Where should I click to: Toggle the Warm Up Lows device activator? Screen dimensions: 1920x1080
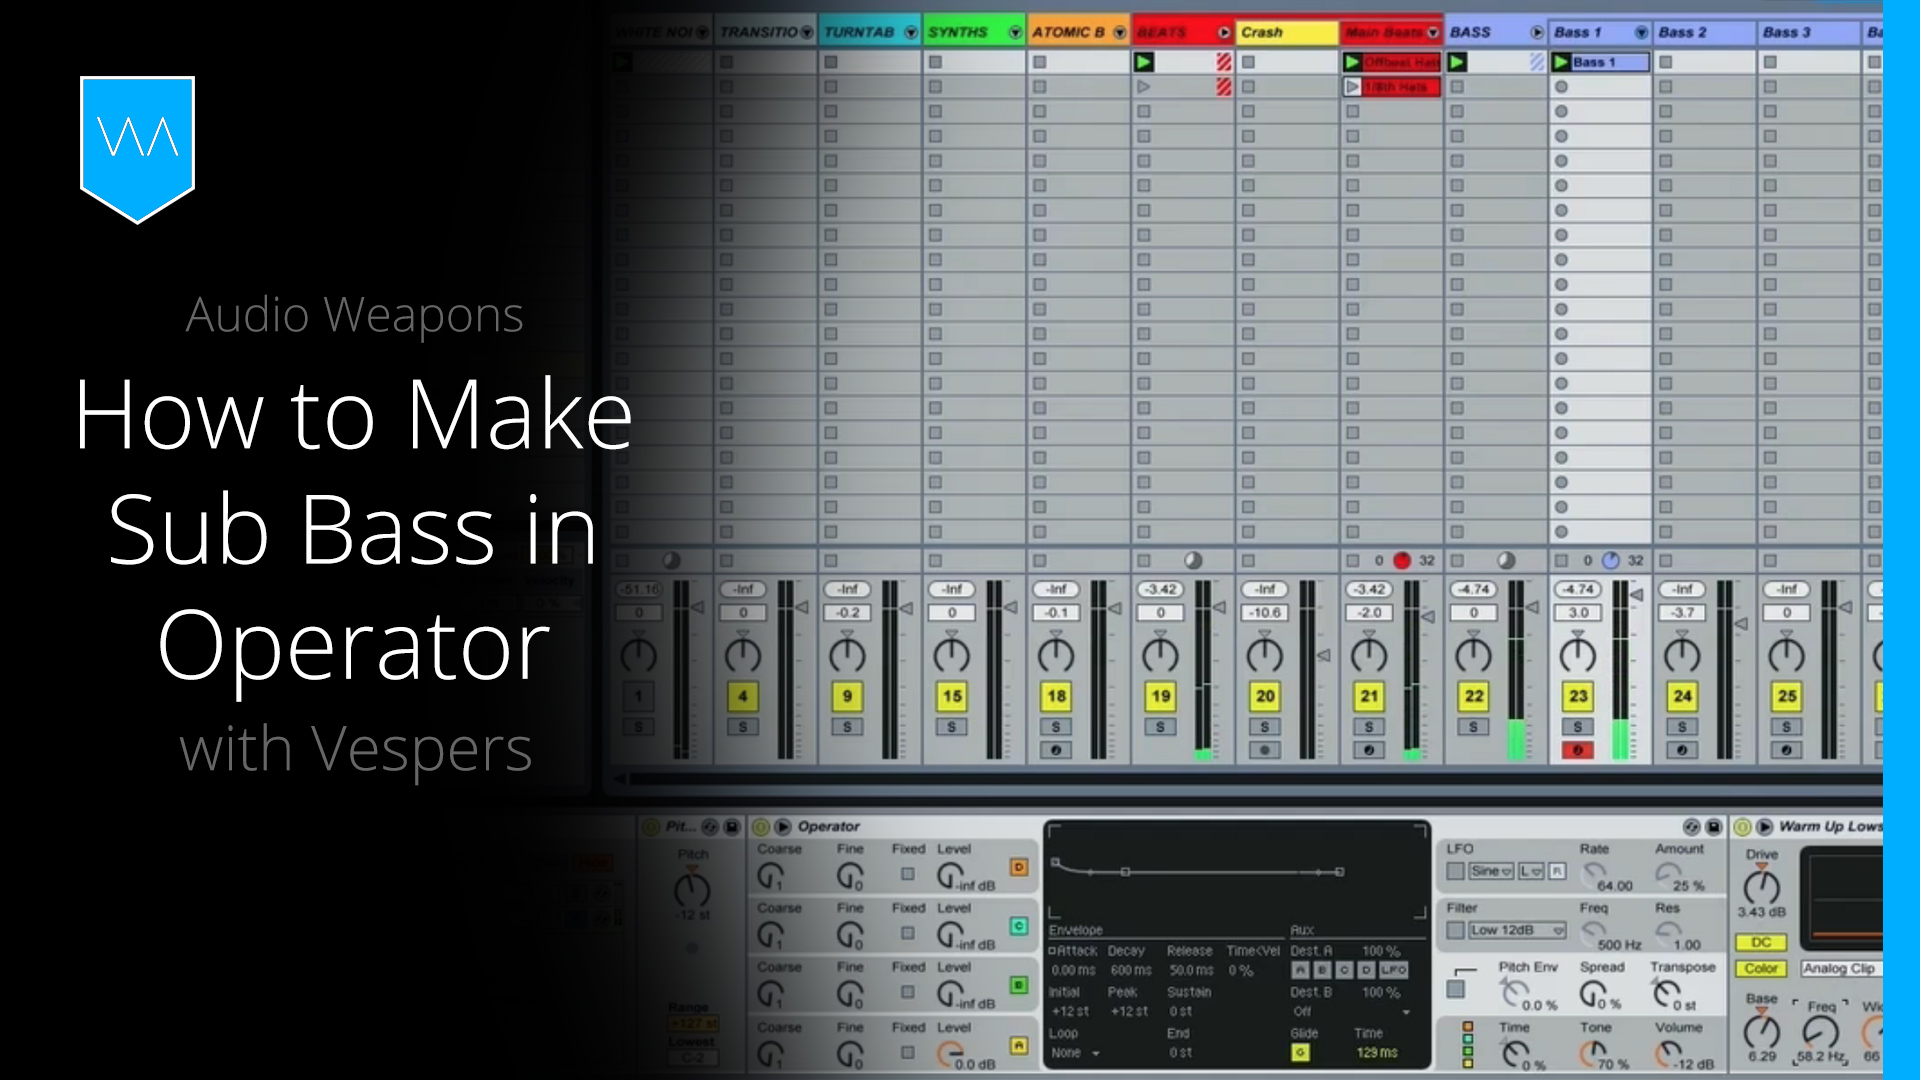coord(1742,827)
